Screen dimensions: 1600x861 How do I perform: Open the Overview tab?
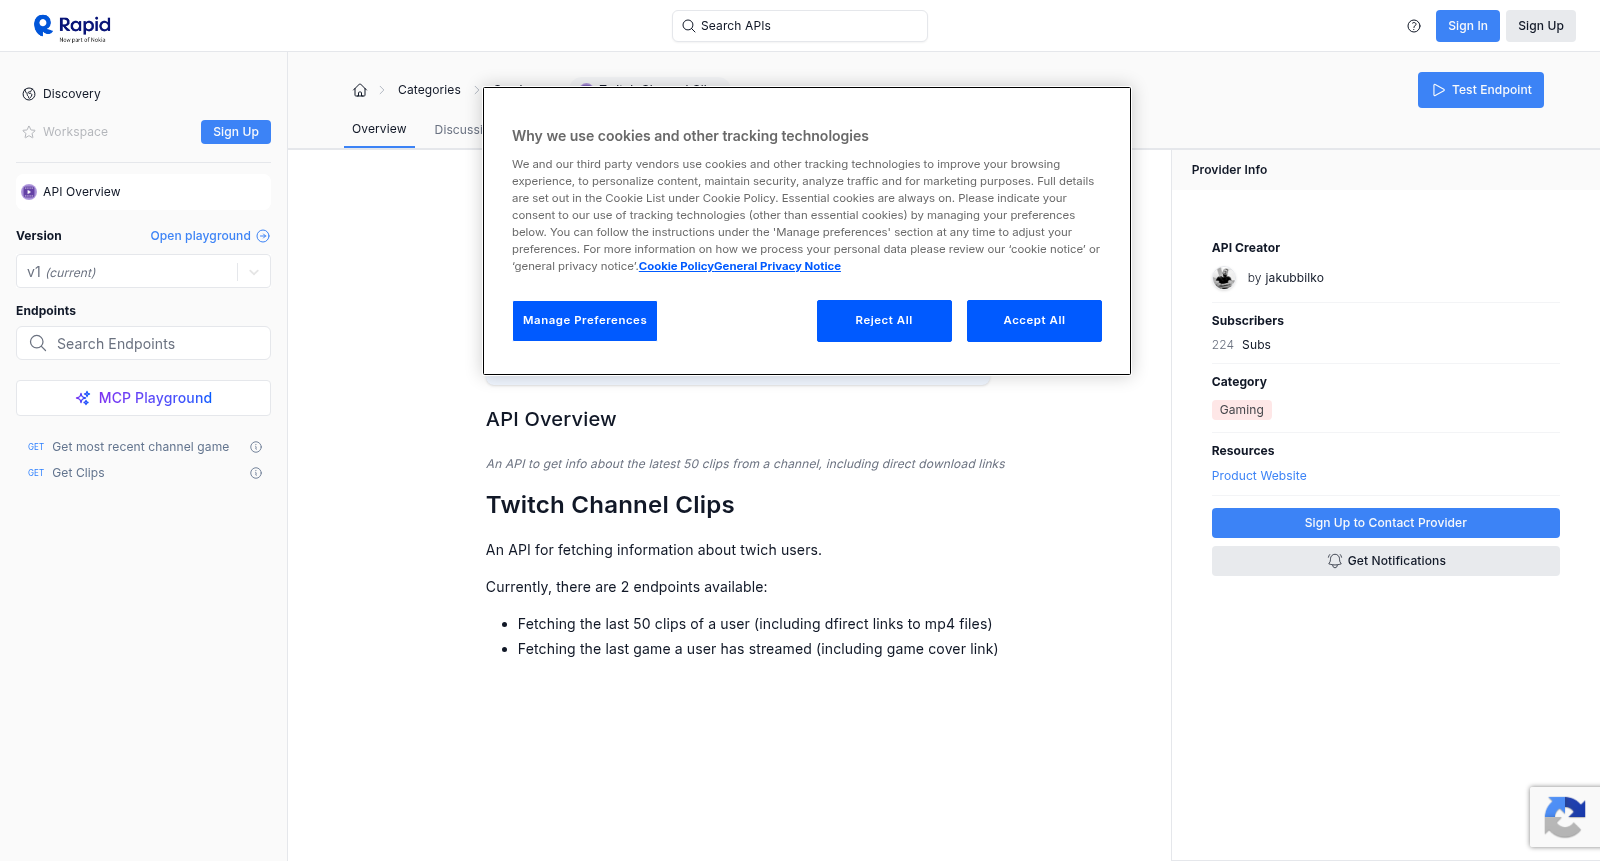[x=379, y=129]
